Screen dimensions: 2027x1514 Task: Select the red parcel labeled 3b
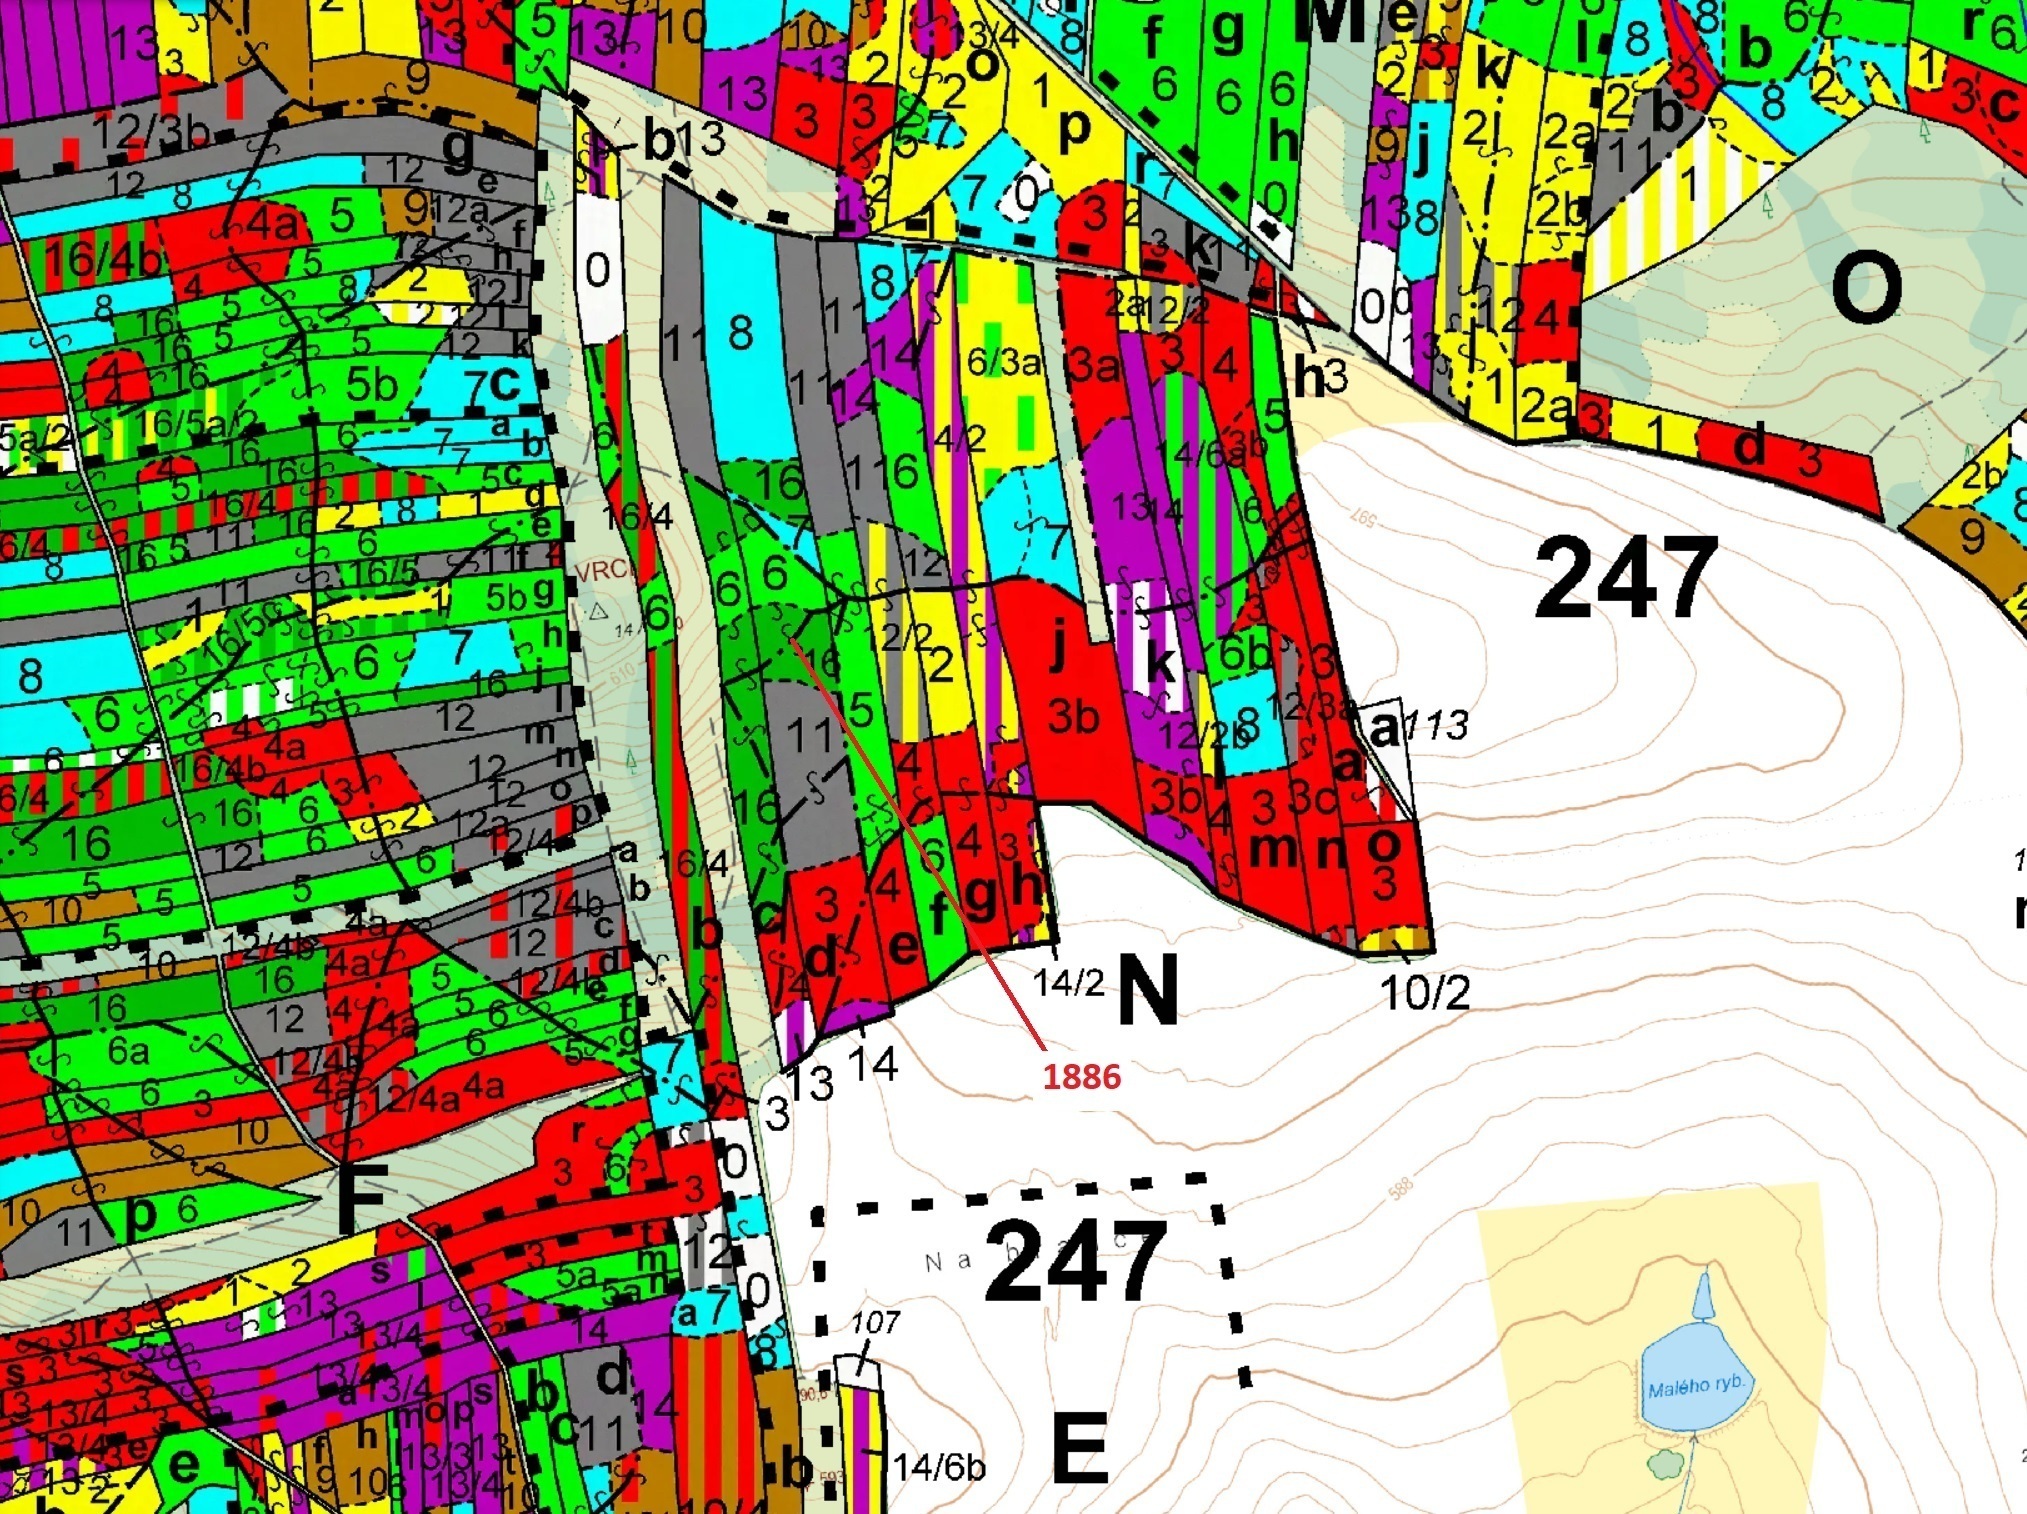(1073, 716)
